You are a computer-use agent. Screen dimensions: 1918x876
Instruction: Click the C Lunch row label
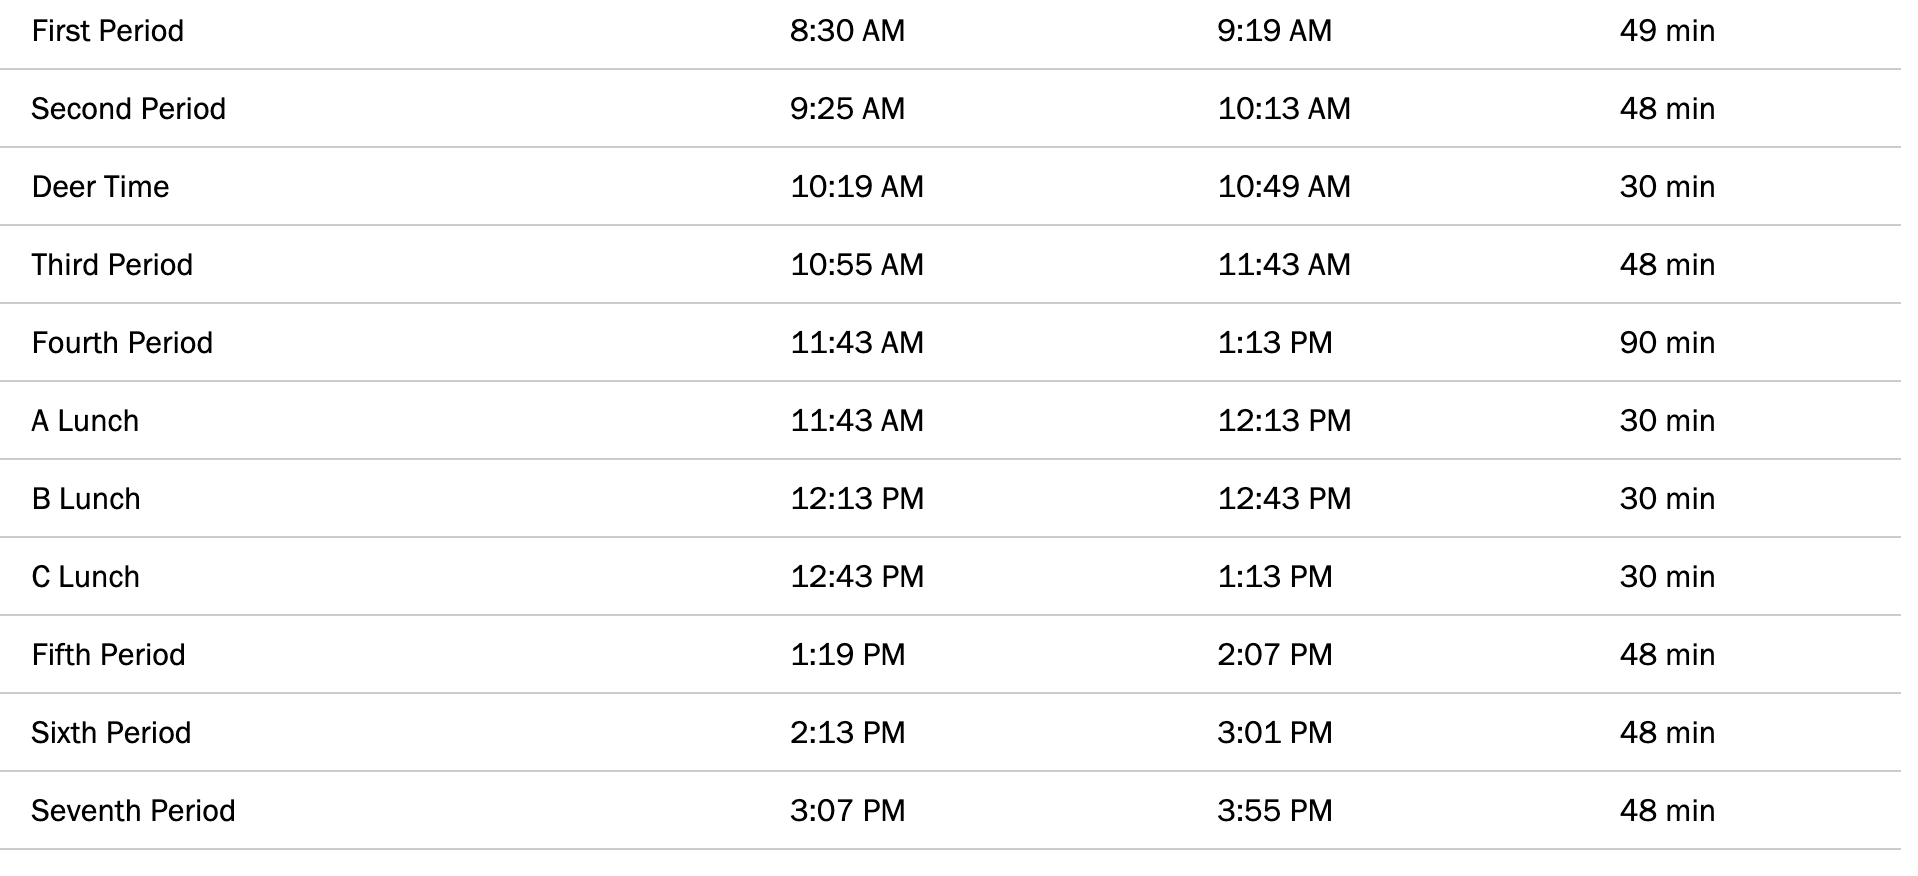86,577
